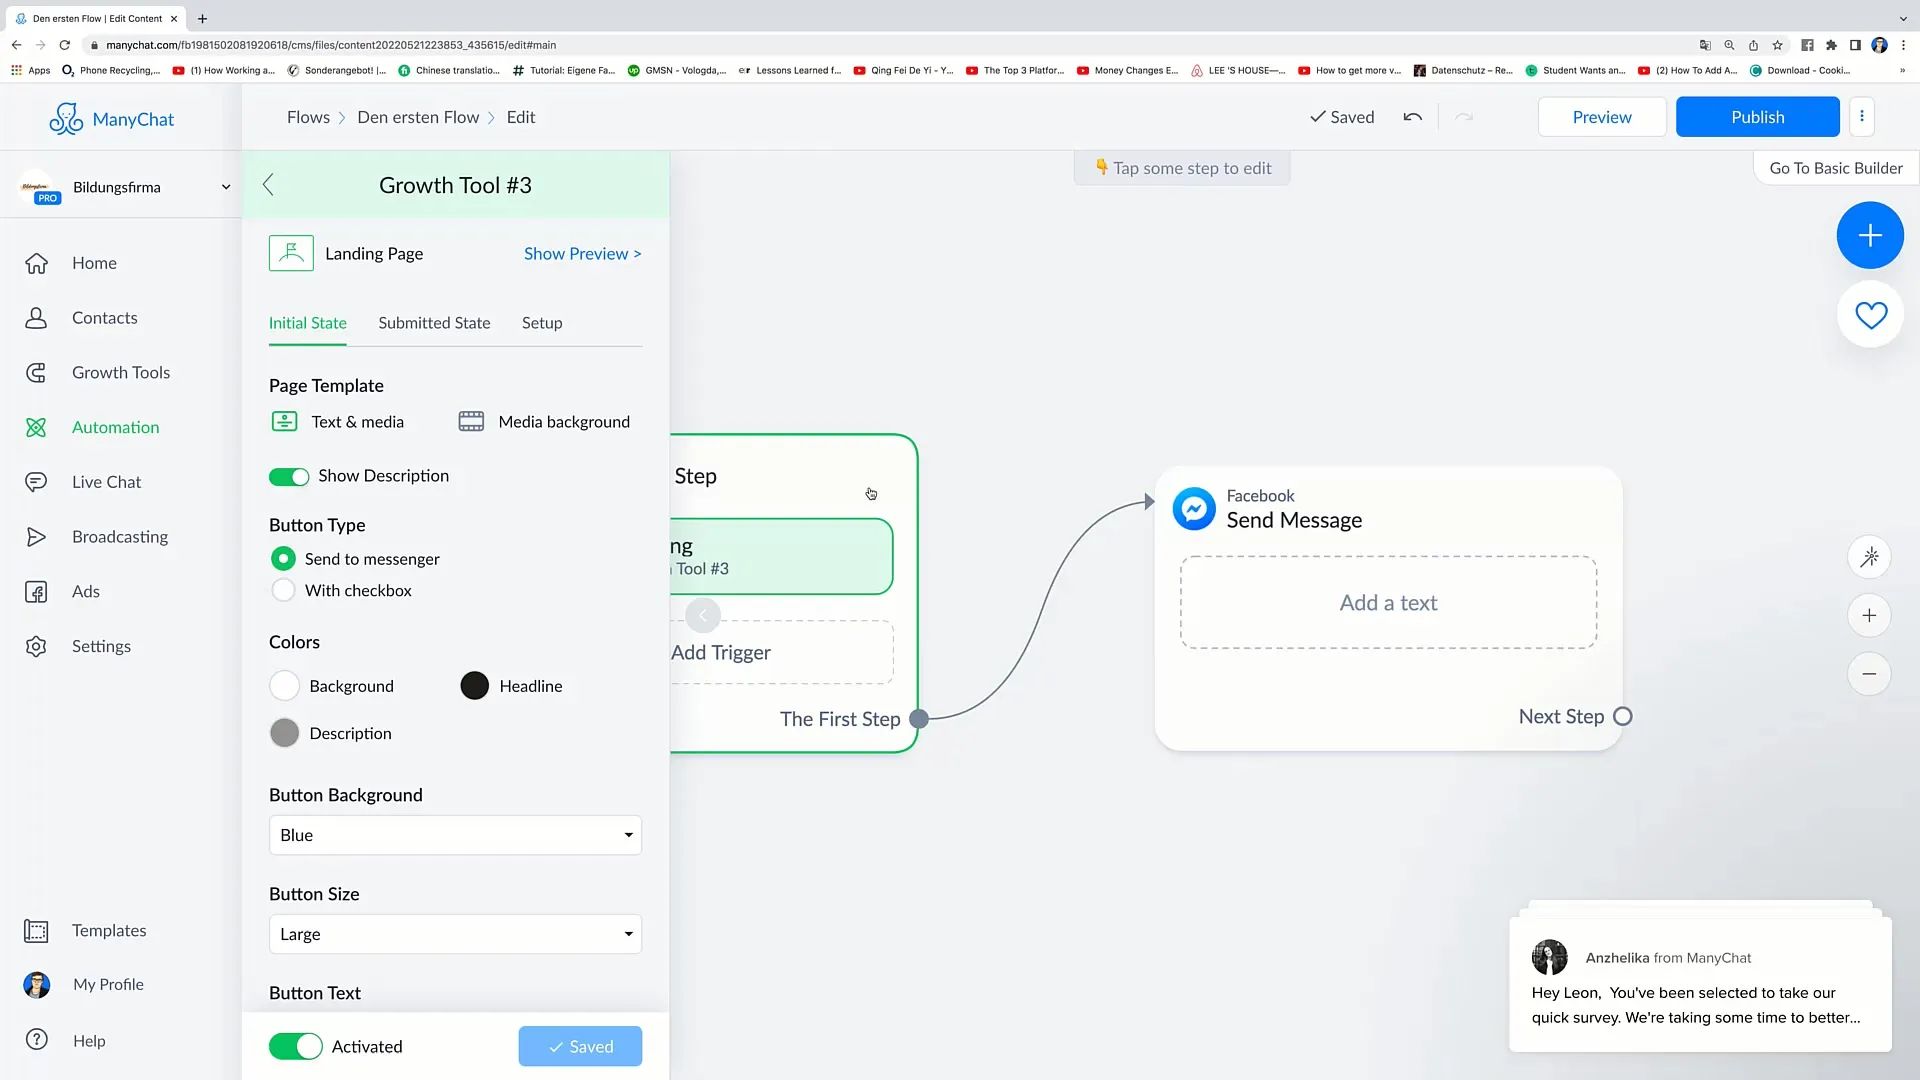
Task: Toggle the Show Description switch
Action: tap(289, 476)
